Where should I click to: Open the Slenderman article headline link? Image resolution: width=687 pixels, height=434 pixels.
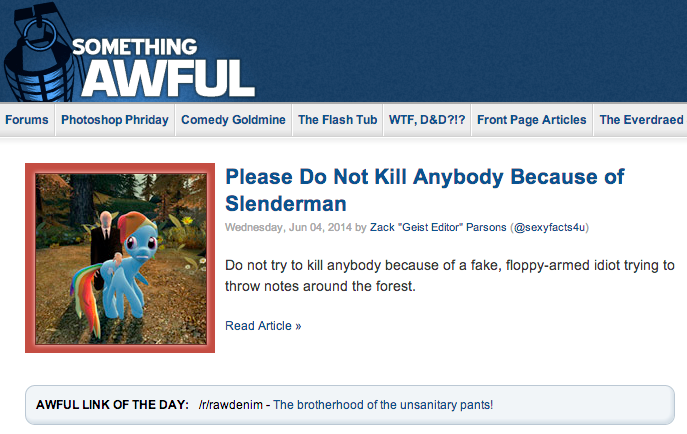425,190
